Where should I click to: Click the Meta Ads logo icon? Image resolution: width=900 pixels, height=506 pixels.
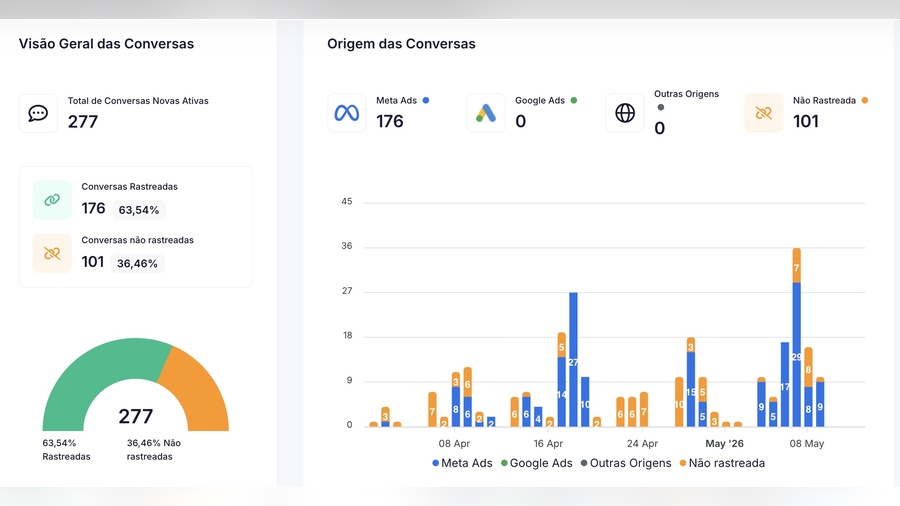click(x=347, y=113)
